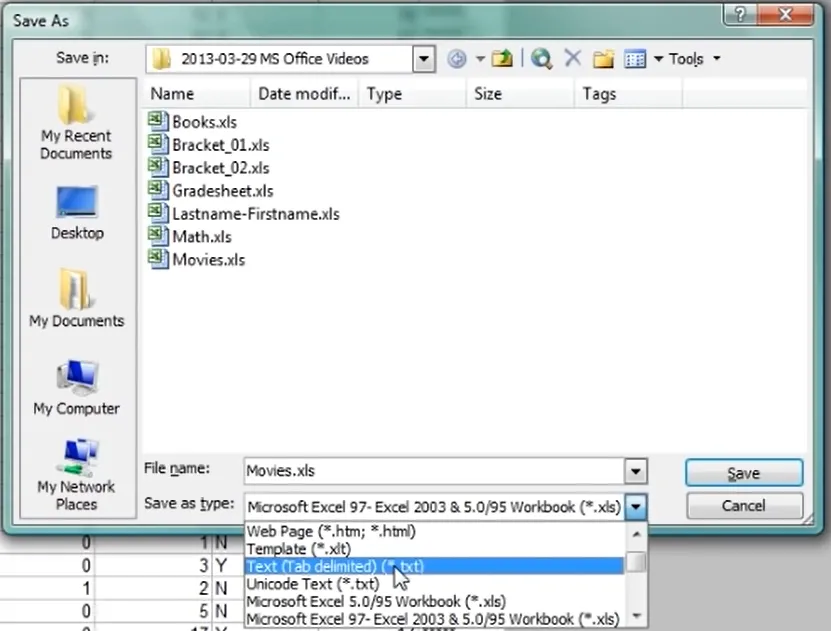Select the Search the Web icon
This screenshot has width=831, height=631.
[541, 58]
